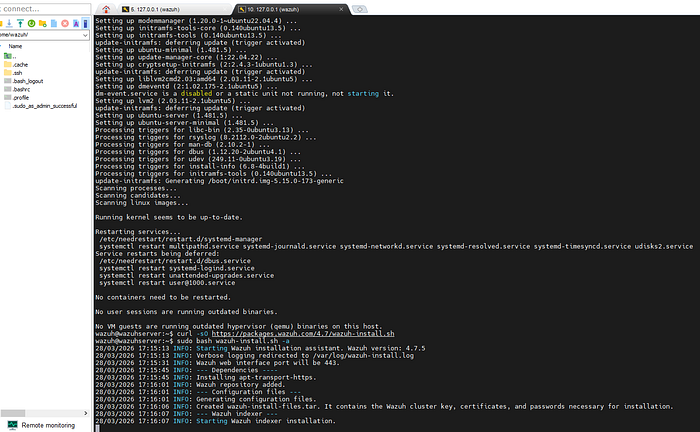Click the 'Generating configuration files.' log line
Screen dimensions: 700x432
click(205, 399)
